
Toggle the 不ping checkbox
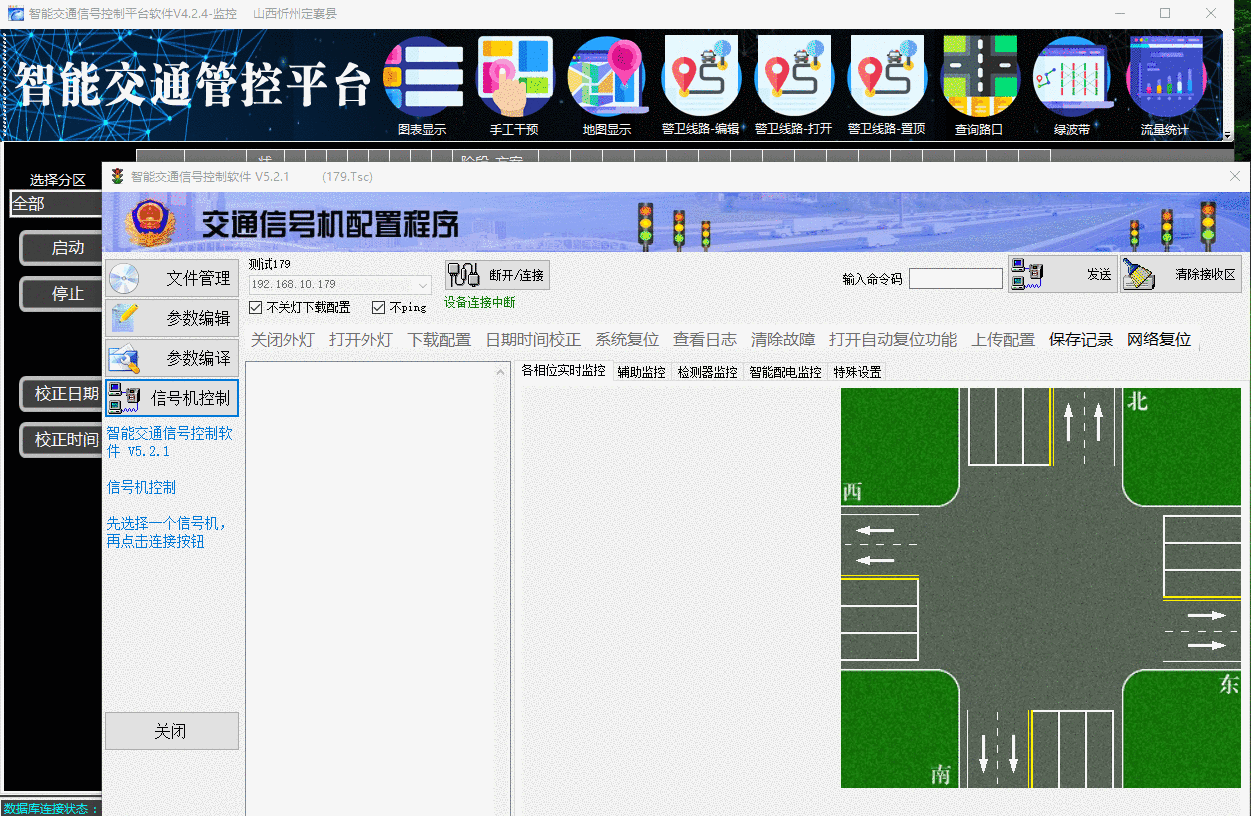[379, 308]
